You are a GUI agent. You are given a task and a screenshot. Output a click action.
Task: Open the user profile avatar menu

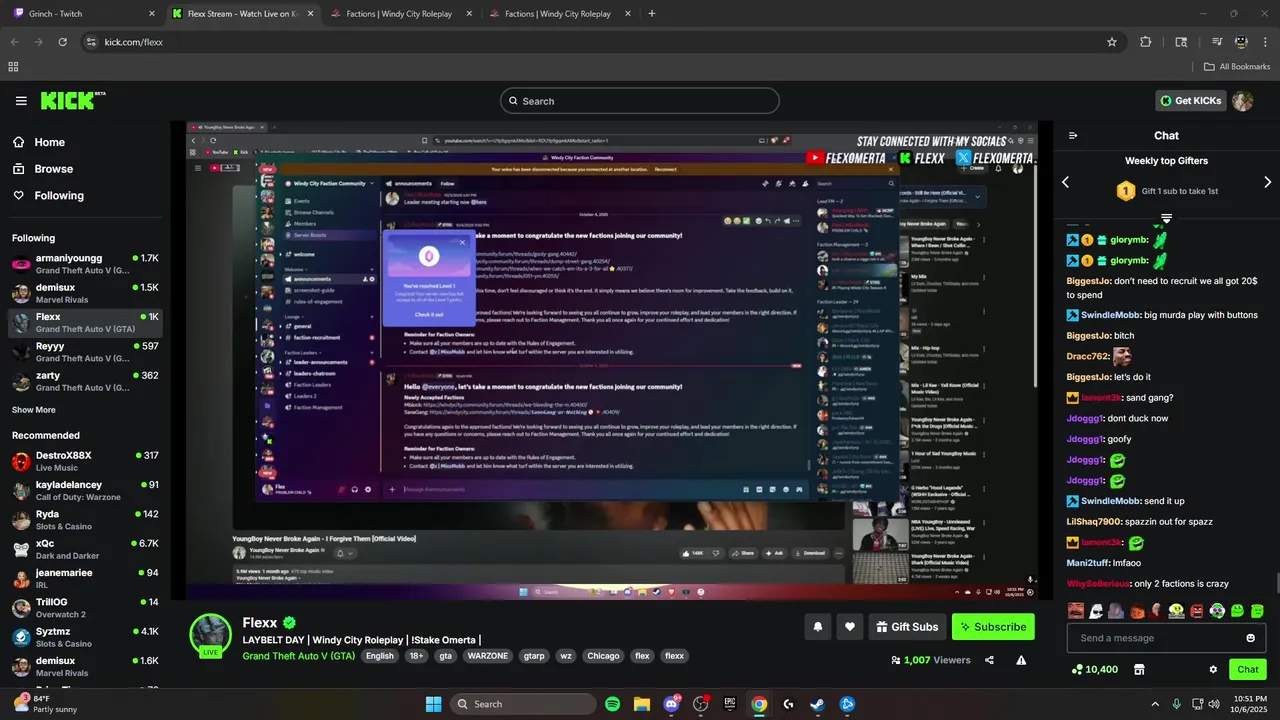(1243, 101)
